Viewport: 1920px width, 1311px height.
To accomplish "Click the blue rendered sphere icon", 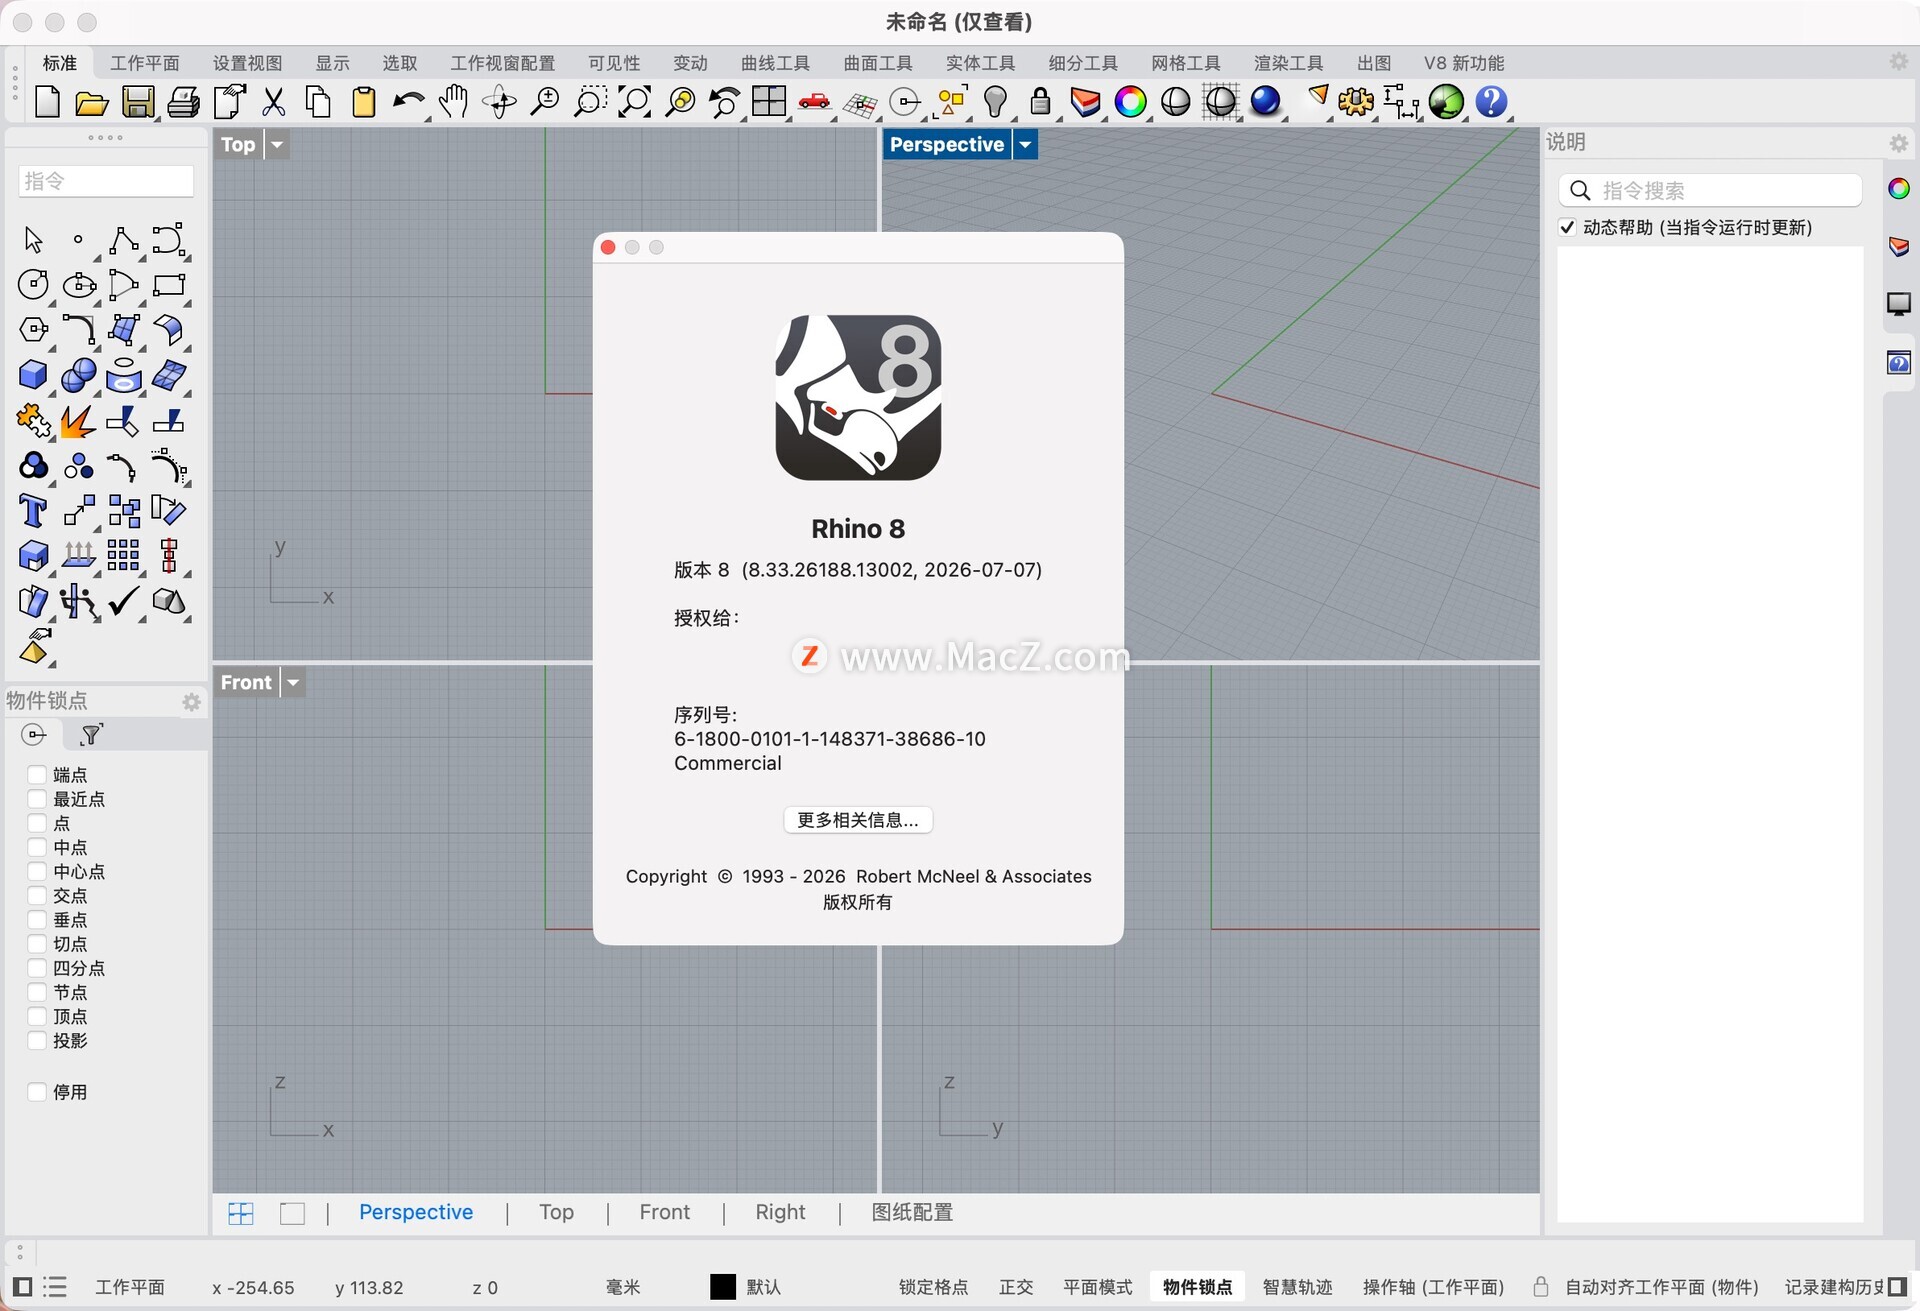I will point(1266,102).
